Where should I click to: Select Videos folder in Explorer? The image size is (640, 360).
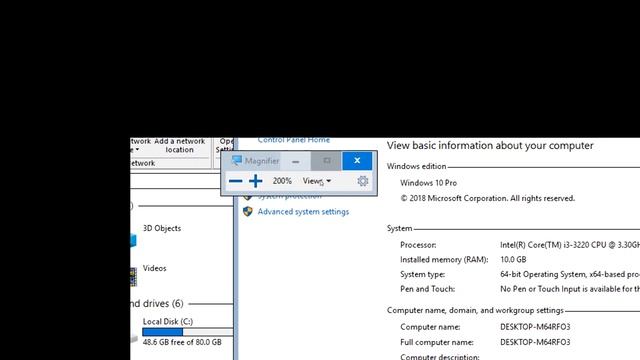tap(155, 268)
